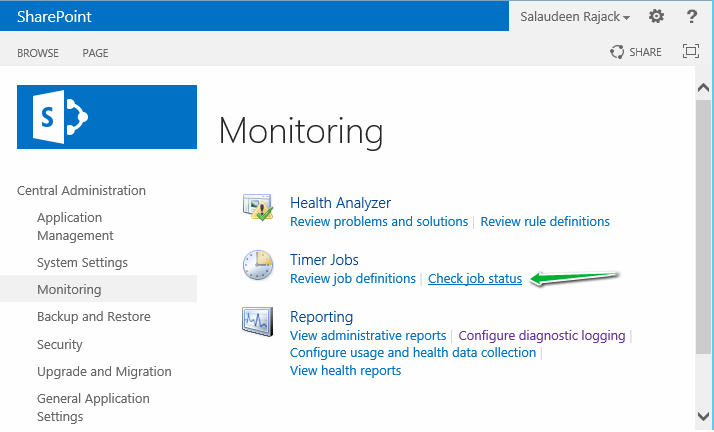Open the settings gear menu
714x432 pixels.
click(656, 16)
